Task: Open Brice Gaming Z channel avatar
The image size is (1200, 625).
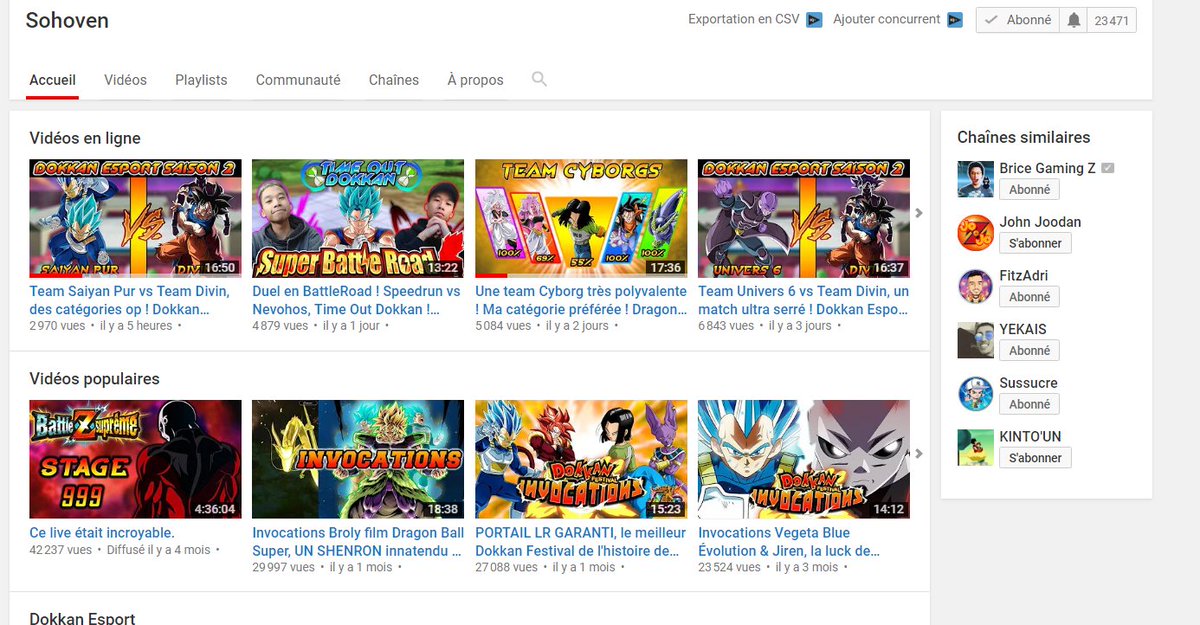Action: point(975,179)
